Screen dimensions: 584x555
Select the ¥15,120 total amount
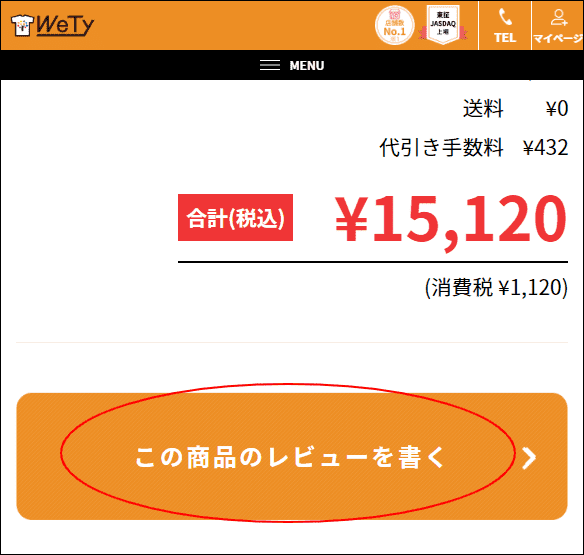point(451,220)
